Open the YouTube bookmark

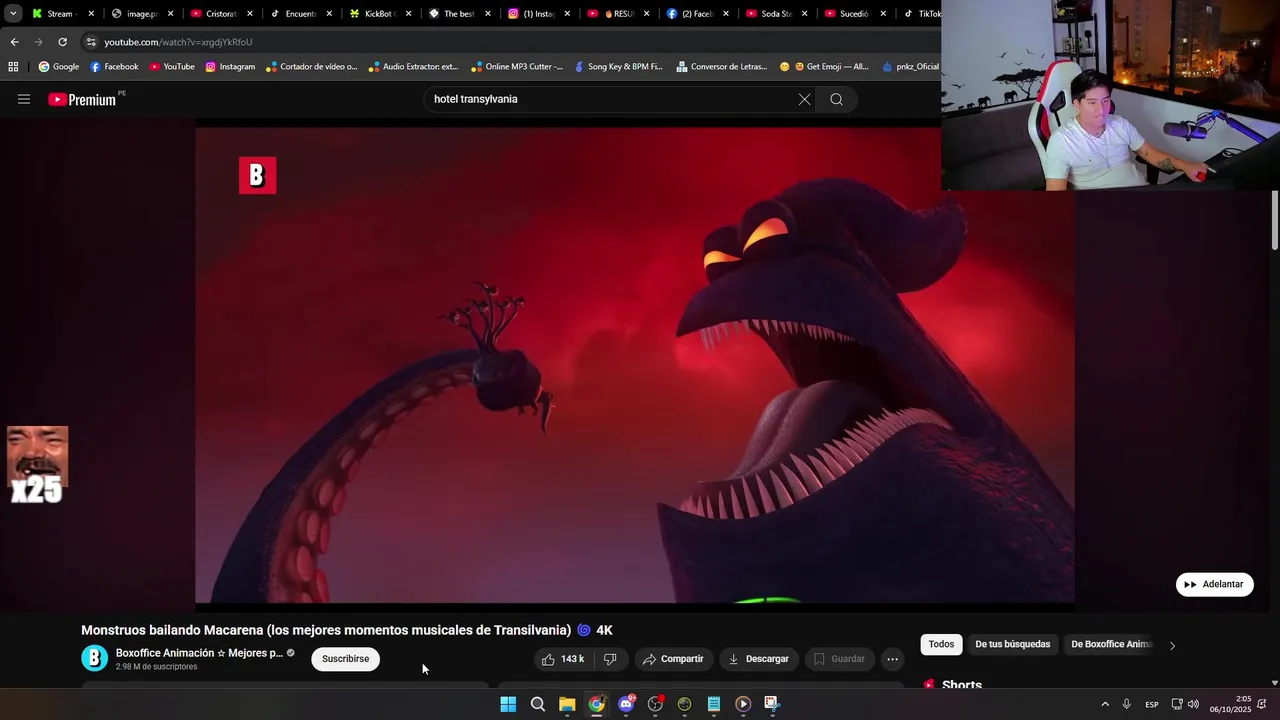(172, 67)
